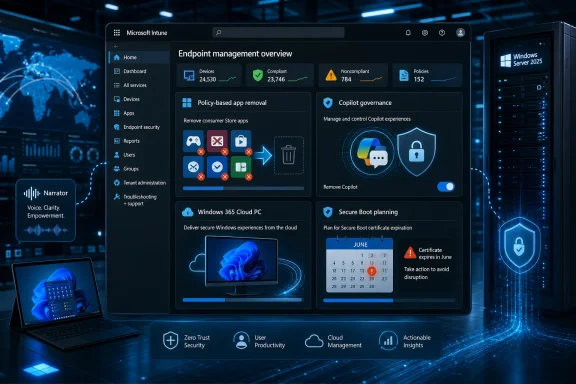Click the Certificate expires in June warning icon
576x384 pixels.
tap(410, 253)
